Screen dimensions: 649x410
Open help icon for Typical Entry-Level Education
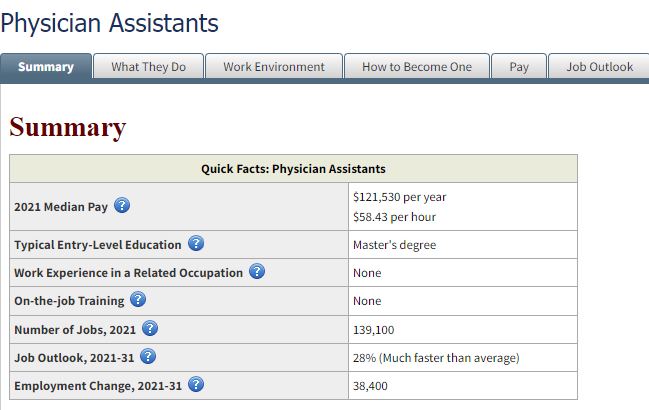pyautogui.click(x=196, y=243)
